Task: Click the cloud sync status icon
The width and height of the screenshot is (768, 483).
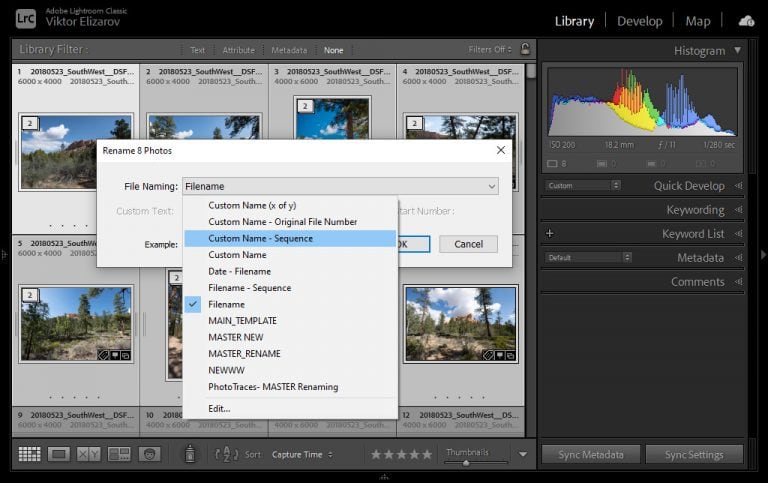Action: point(746,21)
